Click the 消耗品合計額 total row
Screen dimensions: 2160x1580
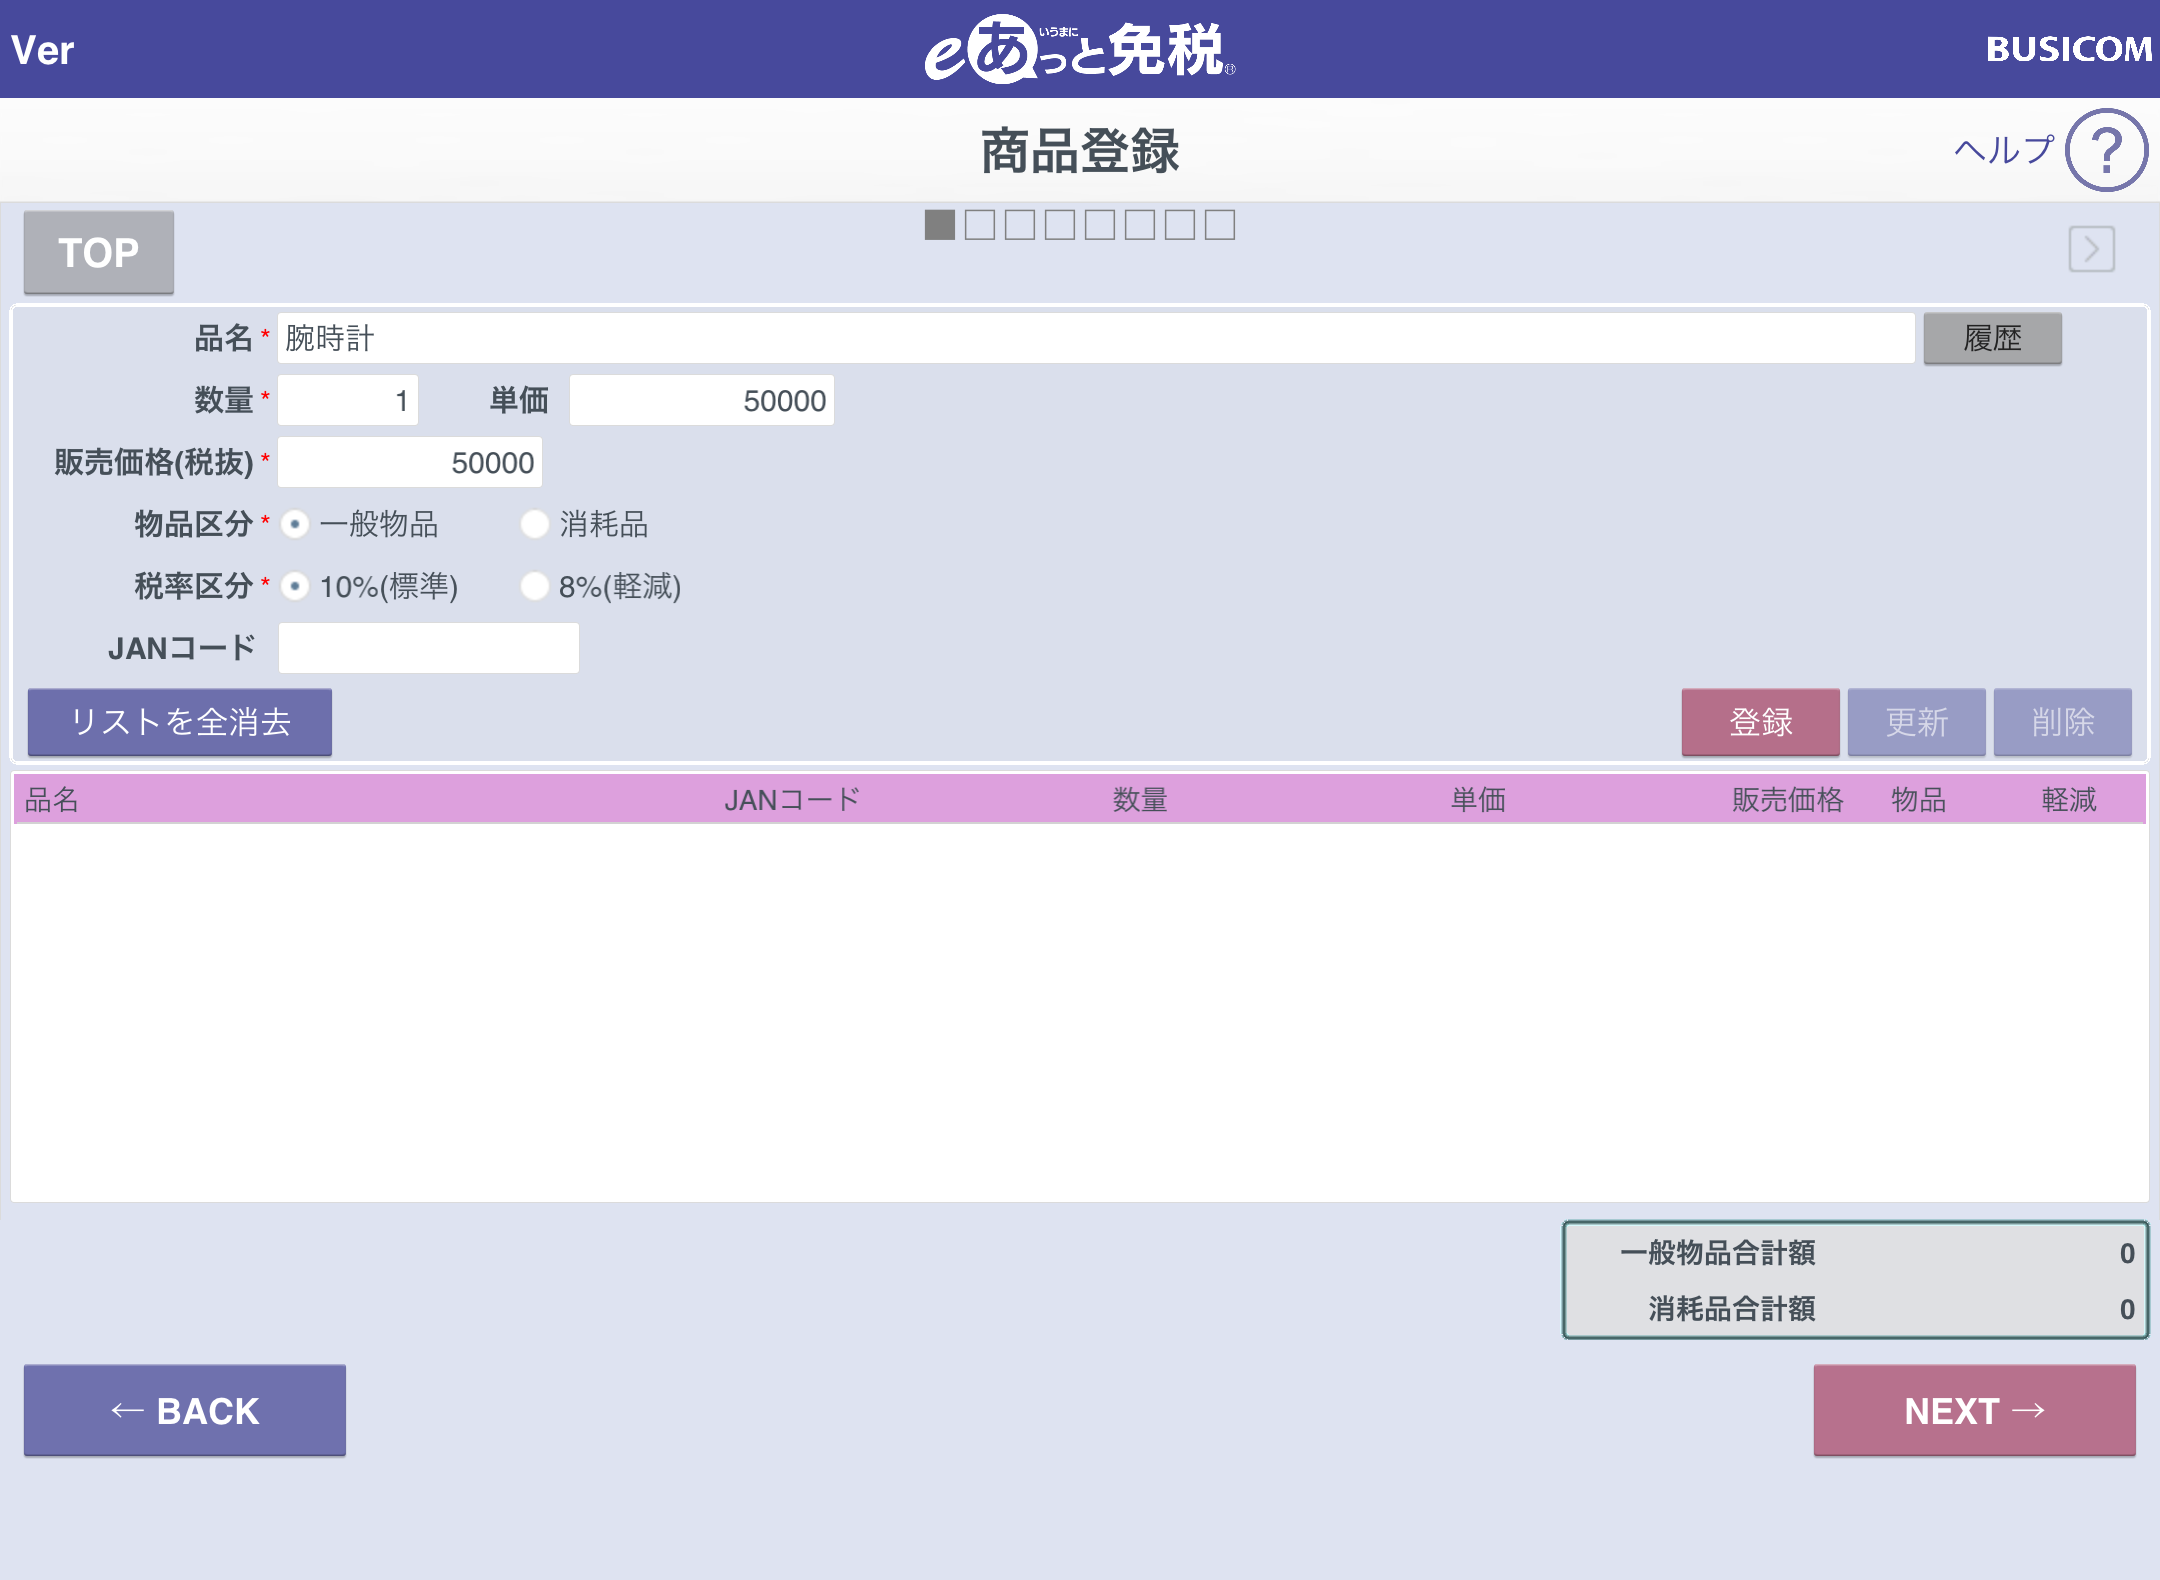coord(1856,1309)
